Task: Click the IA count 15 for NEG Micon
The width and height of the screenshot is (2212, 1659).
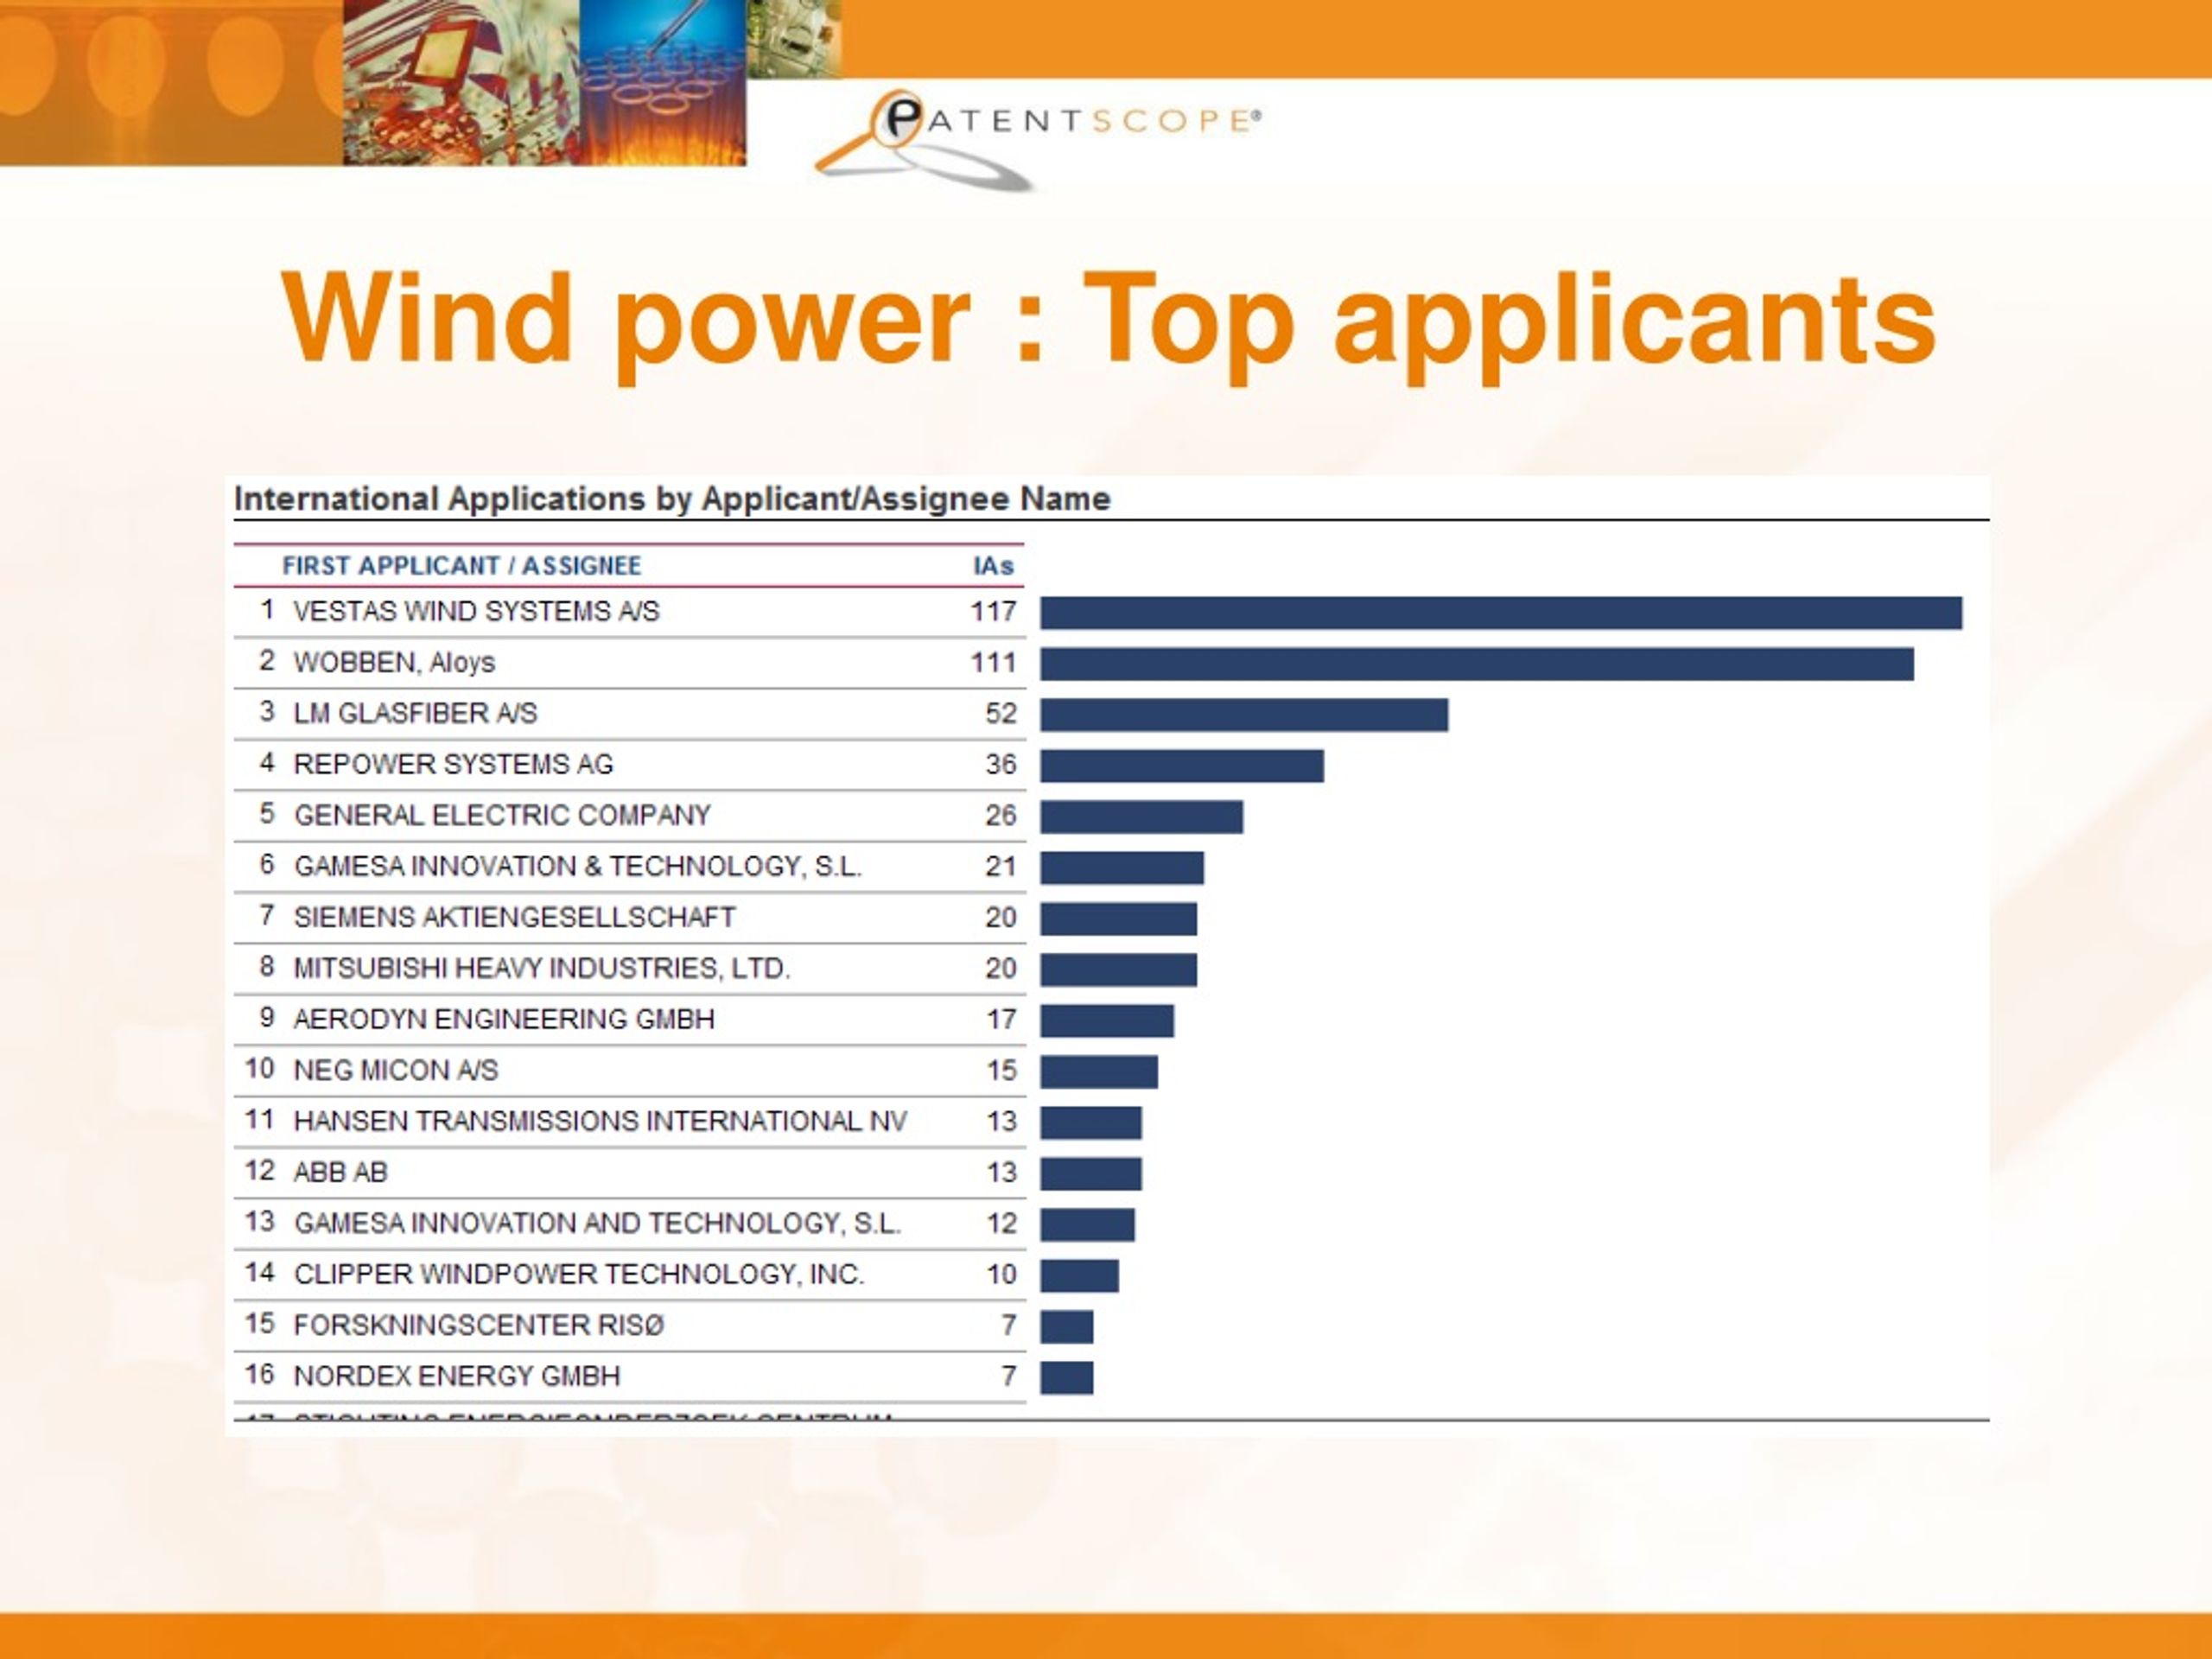Action: point(1001,1070)
